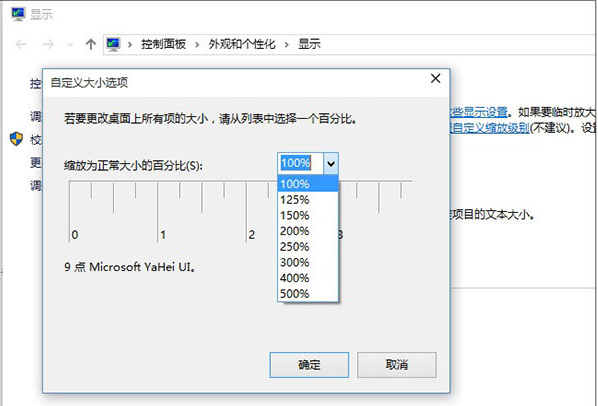Open the recent locations chevron
The height and width of the screenshot is (406, 598).
pos(70,45)
